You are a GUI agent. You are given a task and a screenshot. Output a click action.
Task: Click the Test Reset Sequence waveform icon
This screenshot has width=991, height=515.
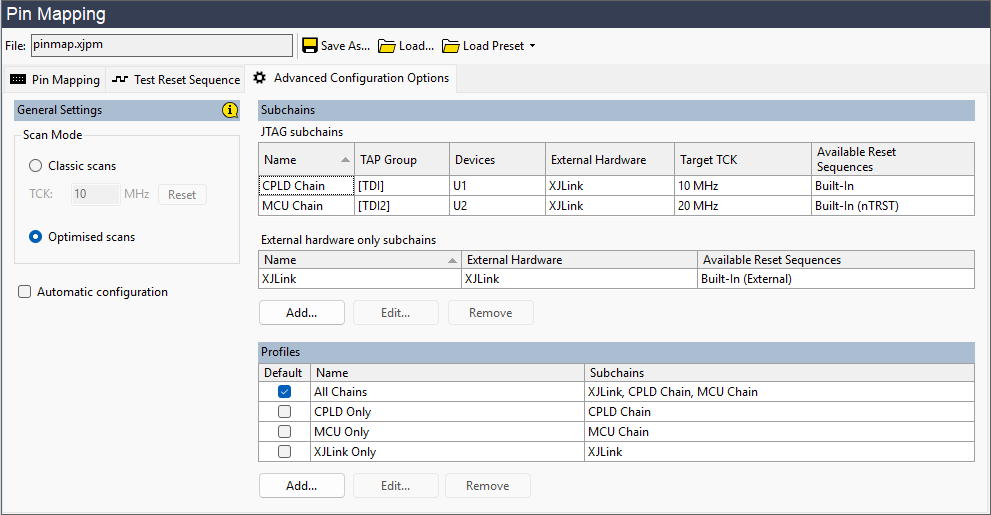click(x=120, y=80)
